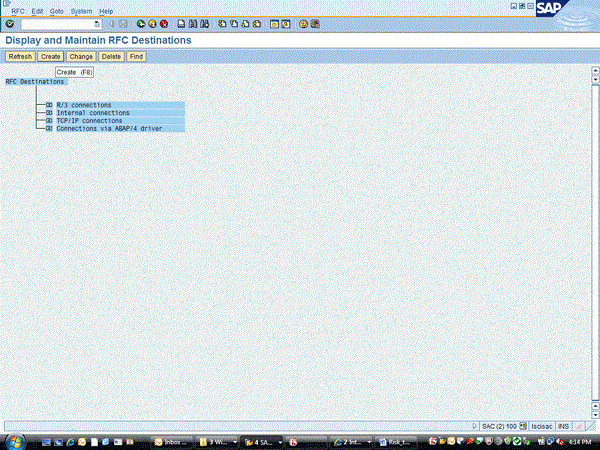Open the System menu

[x=81, y=11]
